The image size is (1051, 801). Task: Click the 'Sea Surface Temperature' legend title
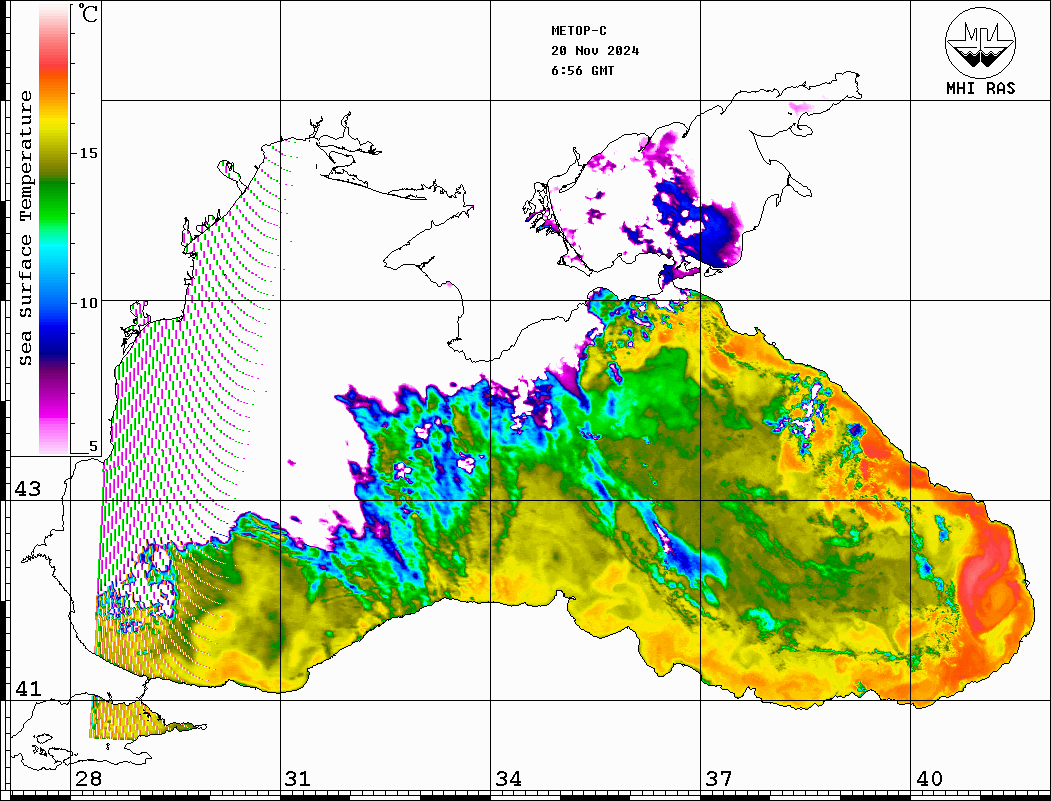click(x=25, y=228)
